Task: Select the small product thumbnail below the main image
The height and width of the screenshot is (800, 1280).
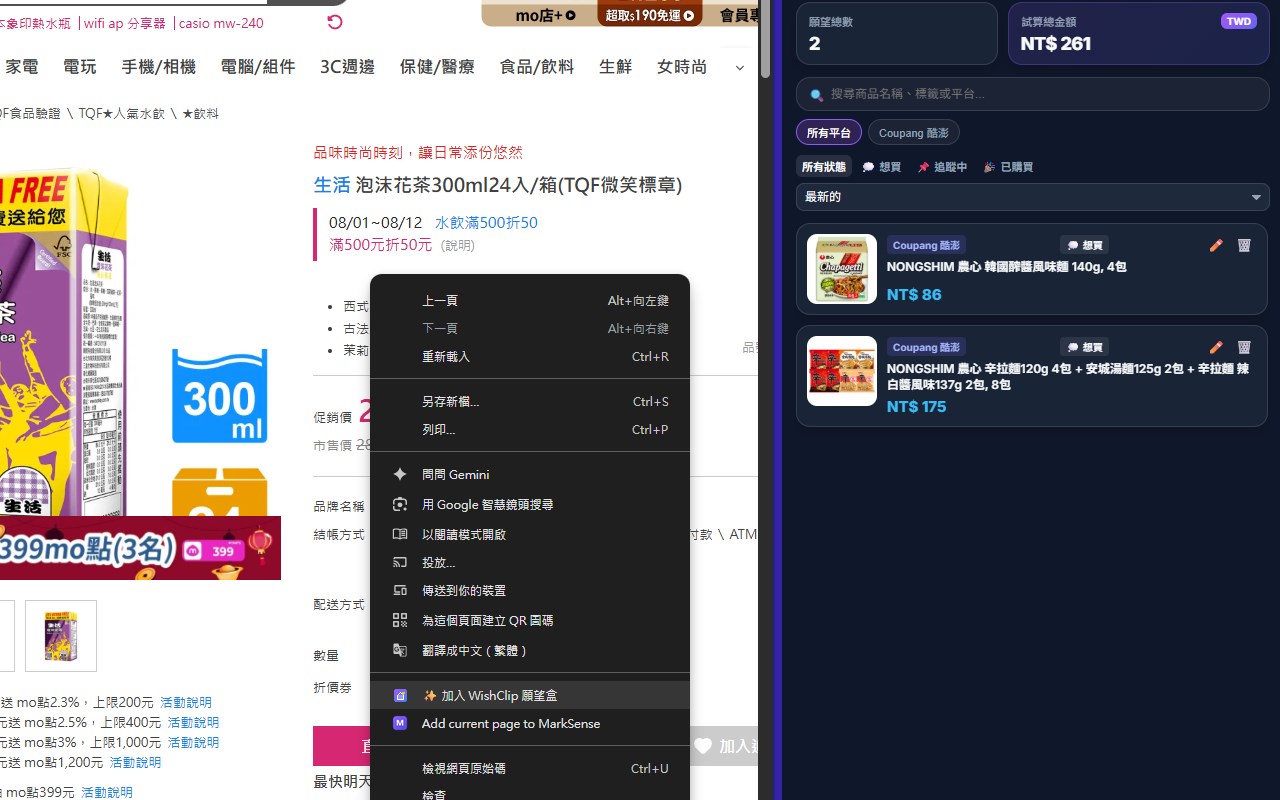Action: (x=61, y=636)
